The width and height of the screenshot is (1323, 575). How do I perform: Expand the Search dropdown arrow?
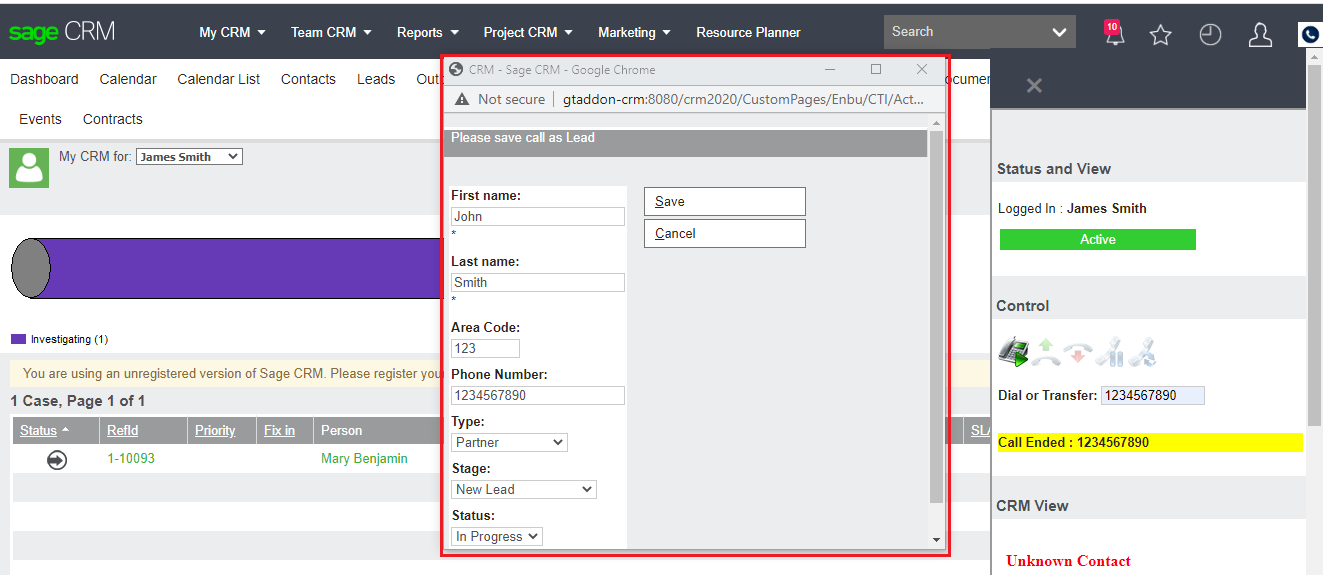point(1060,32)
